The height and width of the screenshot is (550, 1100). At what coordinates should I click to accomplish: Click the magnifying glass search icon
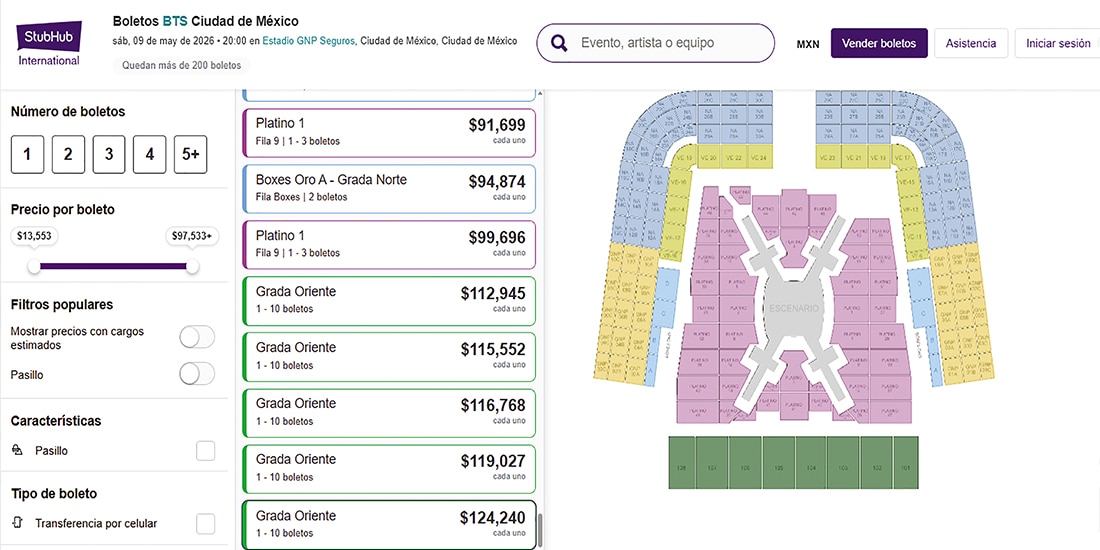click(x=561, y=43)
